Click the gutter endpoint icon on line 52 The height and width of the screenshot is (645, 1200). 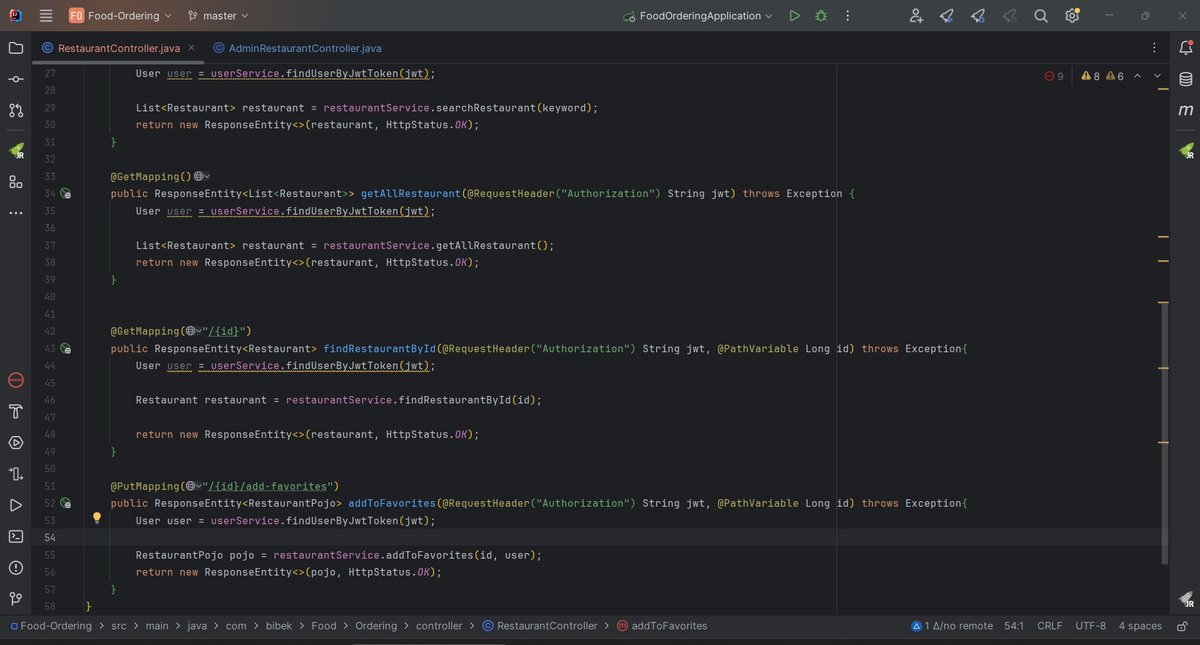click(65, 503)
